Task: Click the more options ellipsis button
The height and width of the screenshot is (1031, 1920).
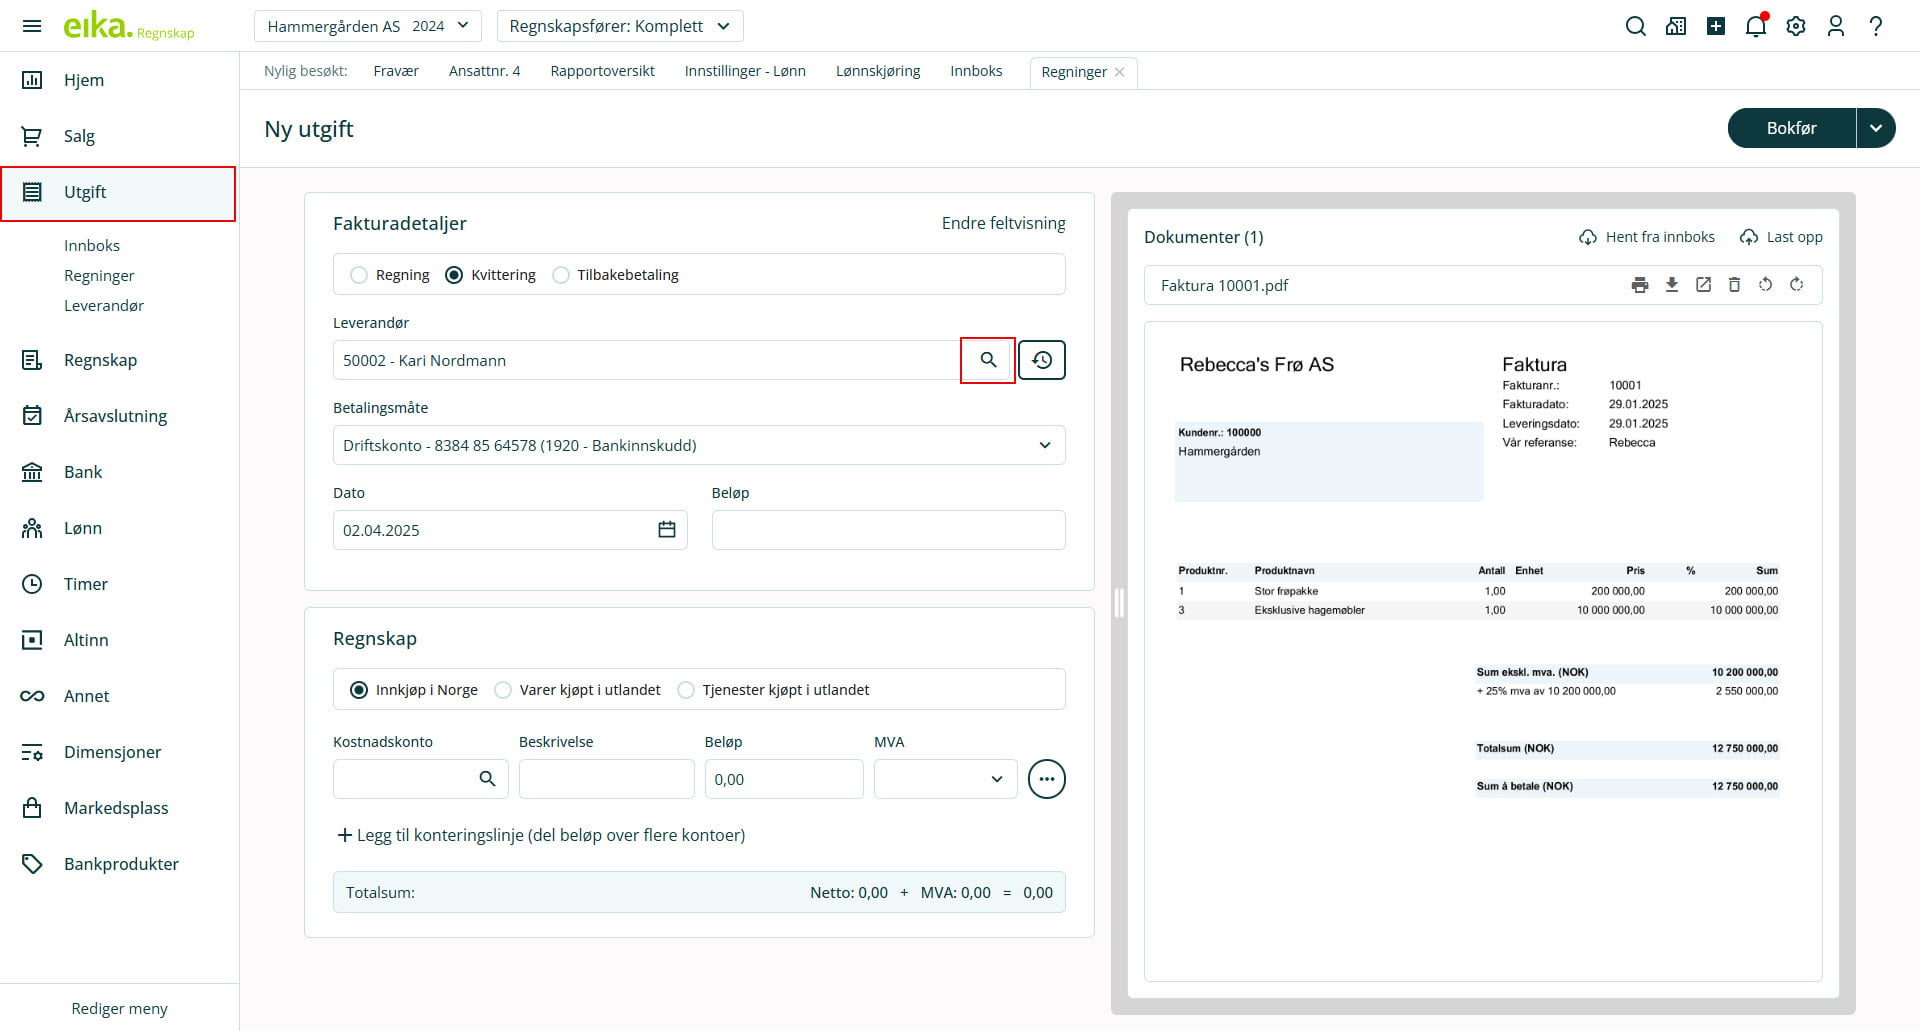Action: pyautogui.click(x=1047, y=779)
